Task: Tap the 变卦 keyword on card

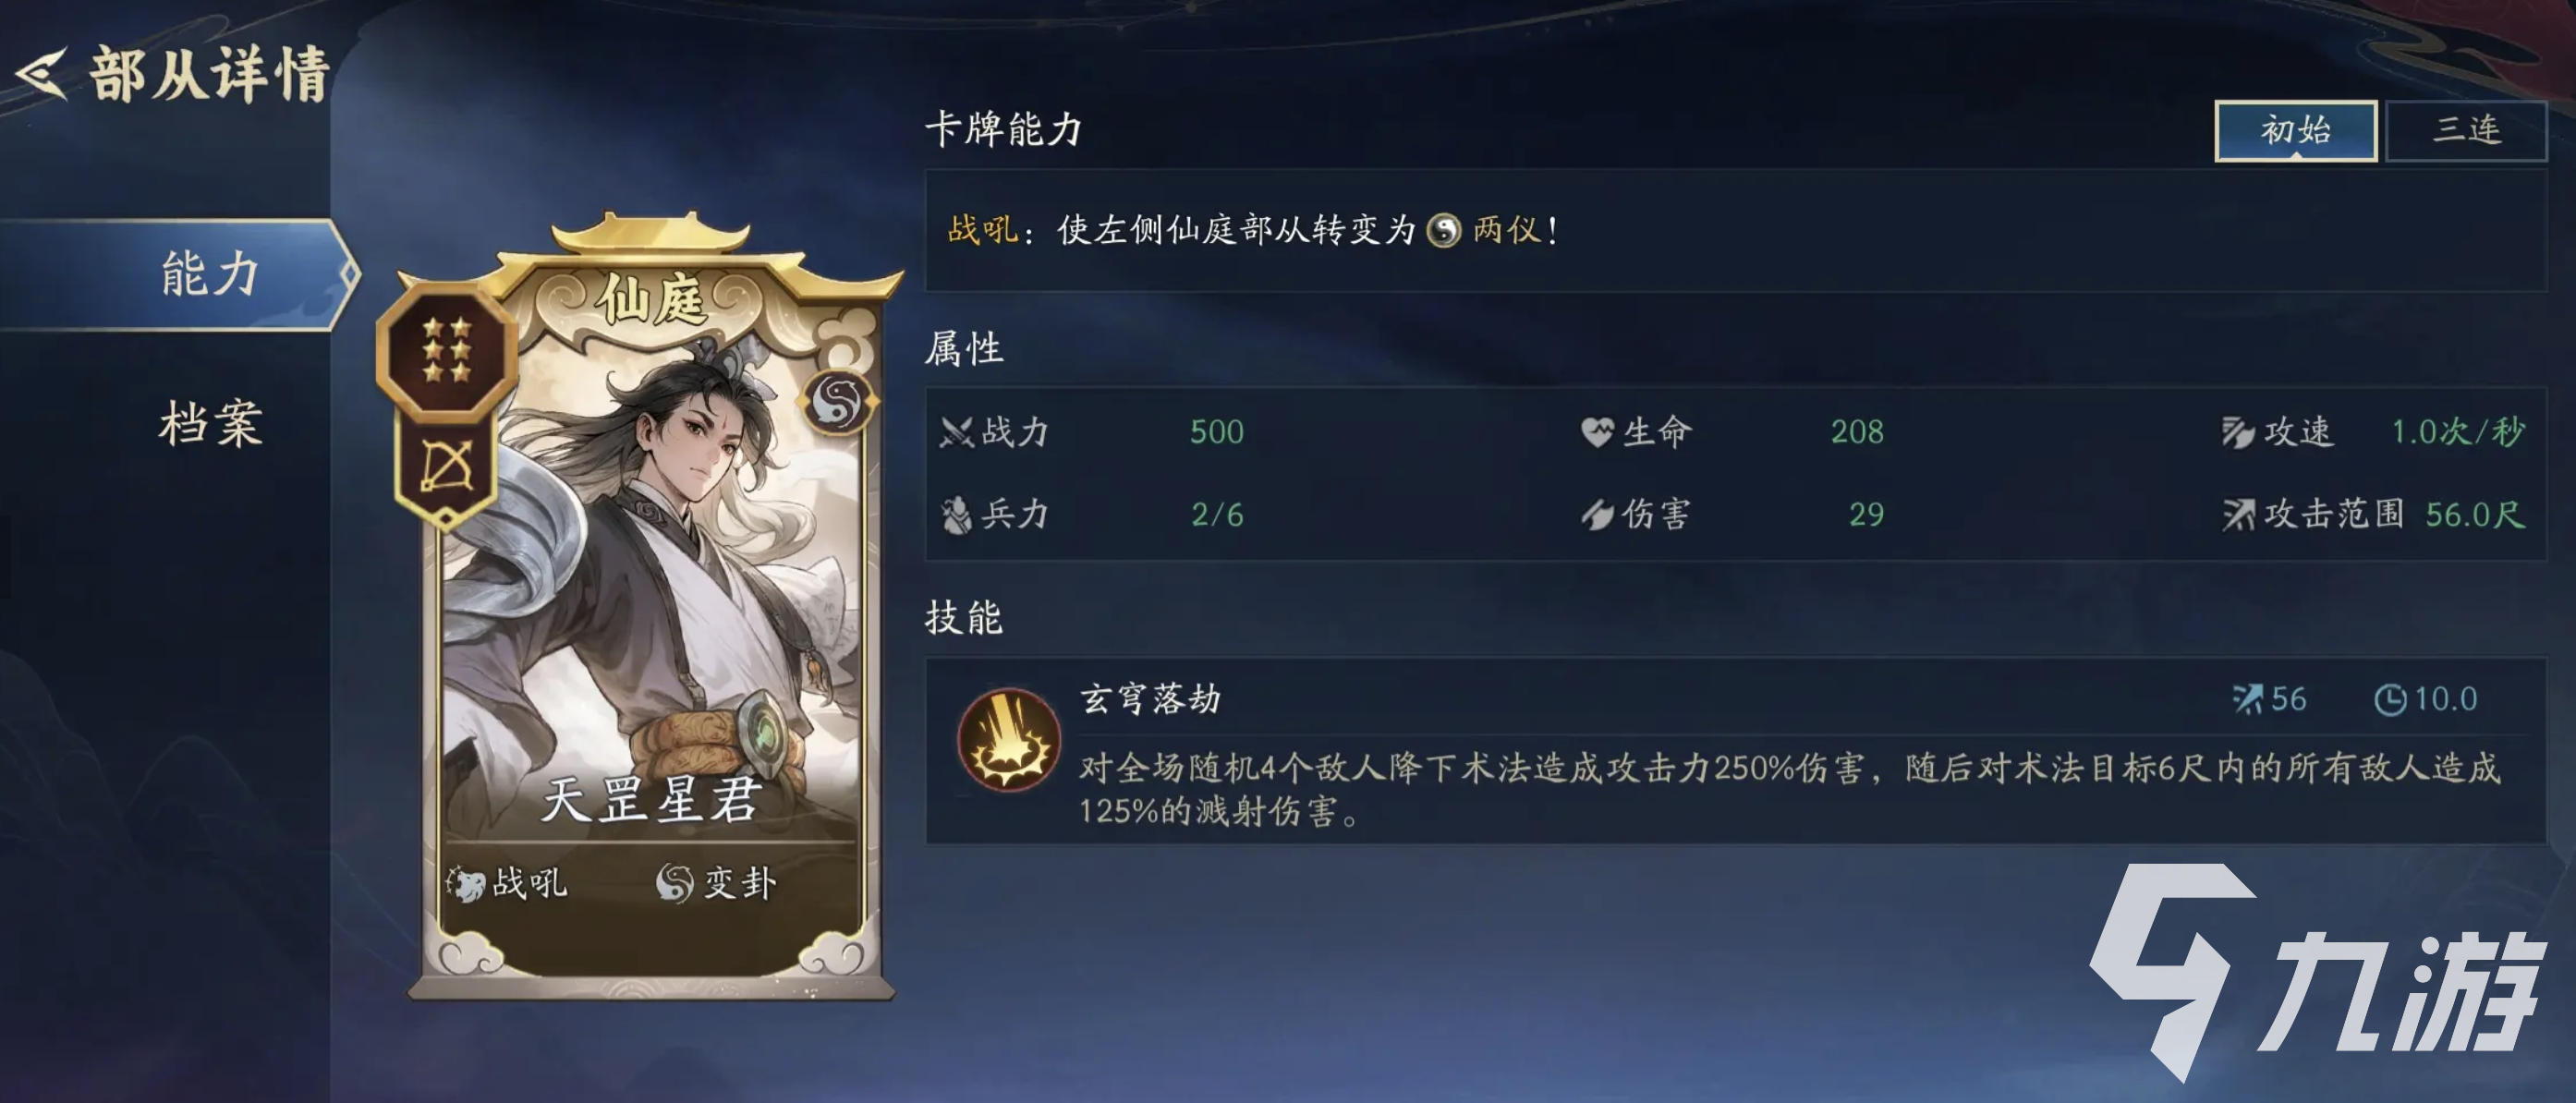Action: tap(716, 883)
